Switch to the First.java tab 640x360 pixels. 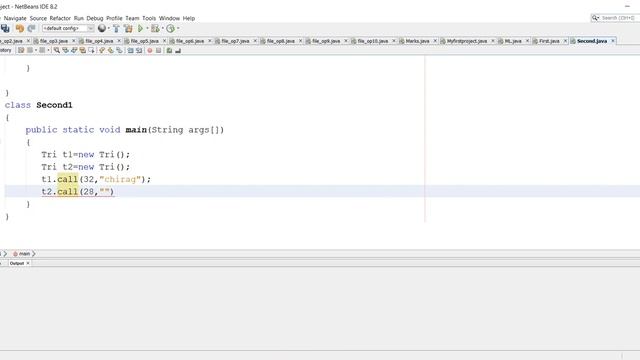coord(549,41)
